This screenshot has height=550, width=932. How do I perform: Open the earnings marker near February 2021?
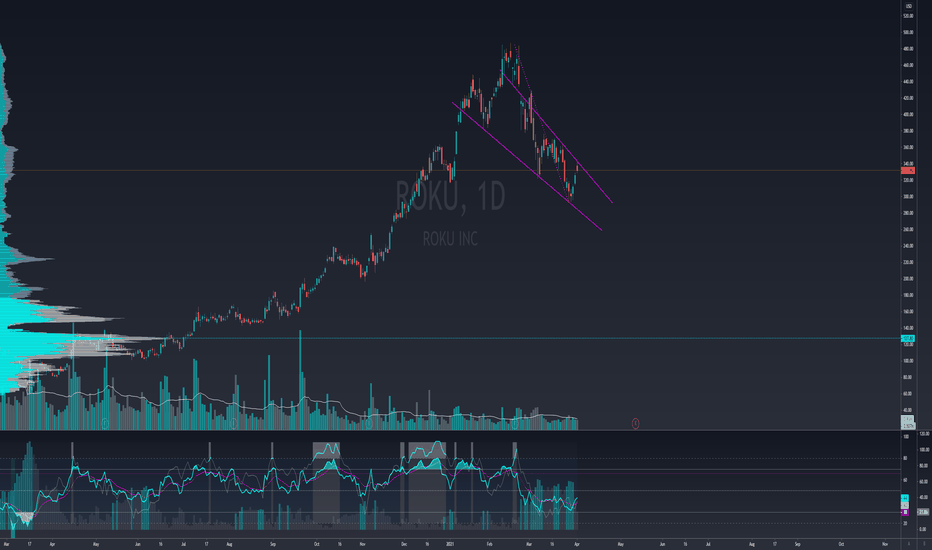click(515, 423)
